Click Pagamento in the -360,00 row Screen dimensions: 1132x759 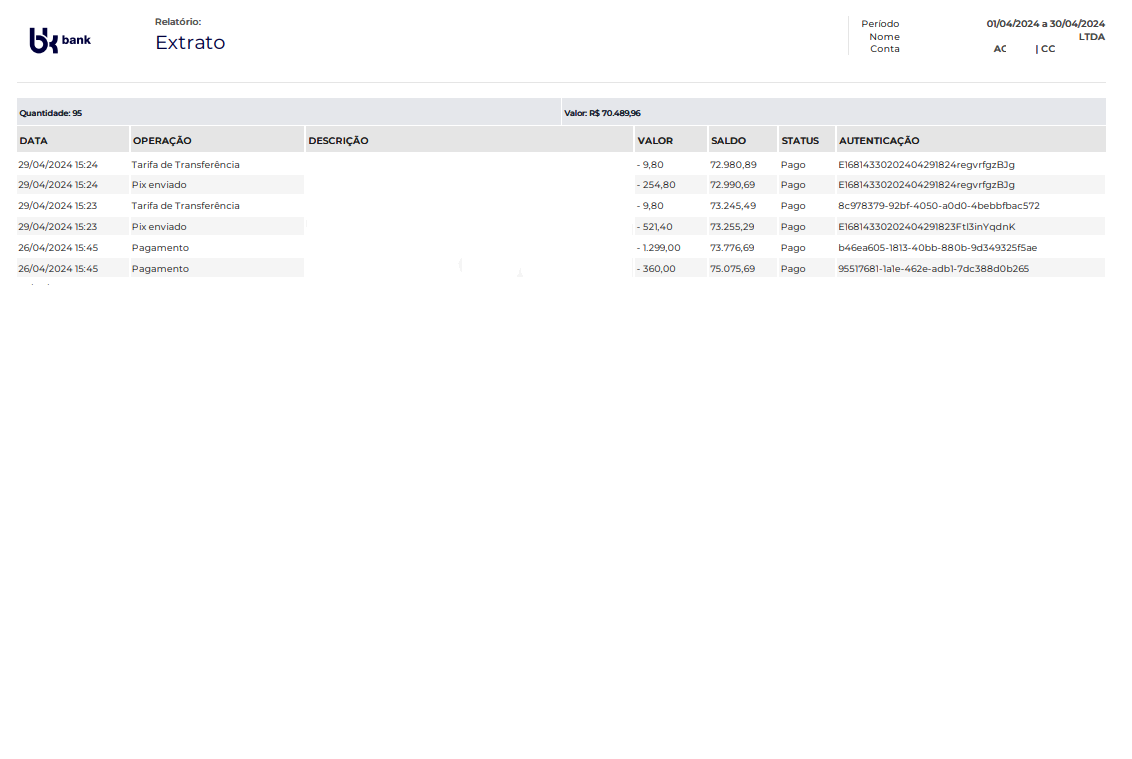tap(160, 269)
